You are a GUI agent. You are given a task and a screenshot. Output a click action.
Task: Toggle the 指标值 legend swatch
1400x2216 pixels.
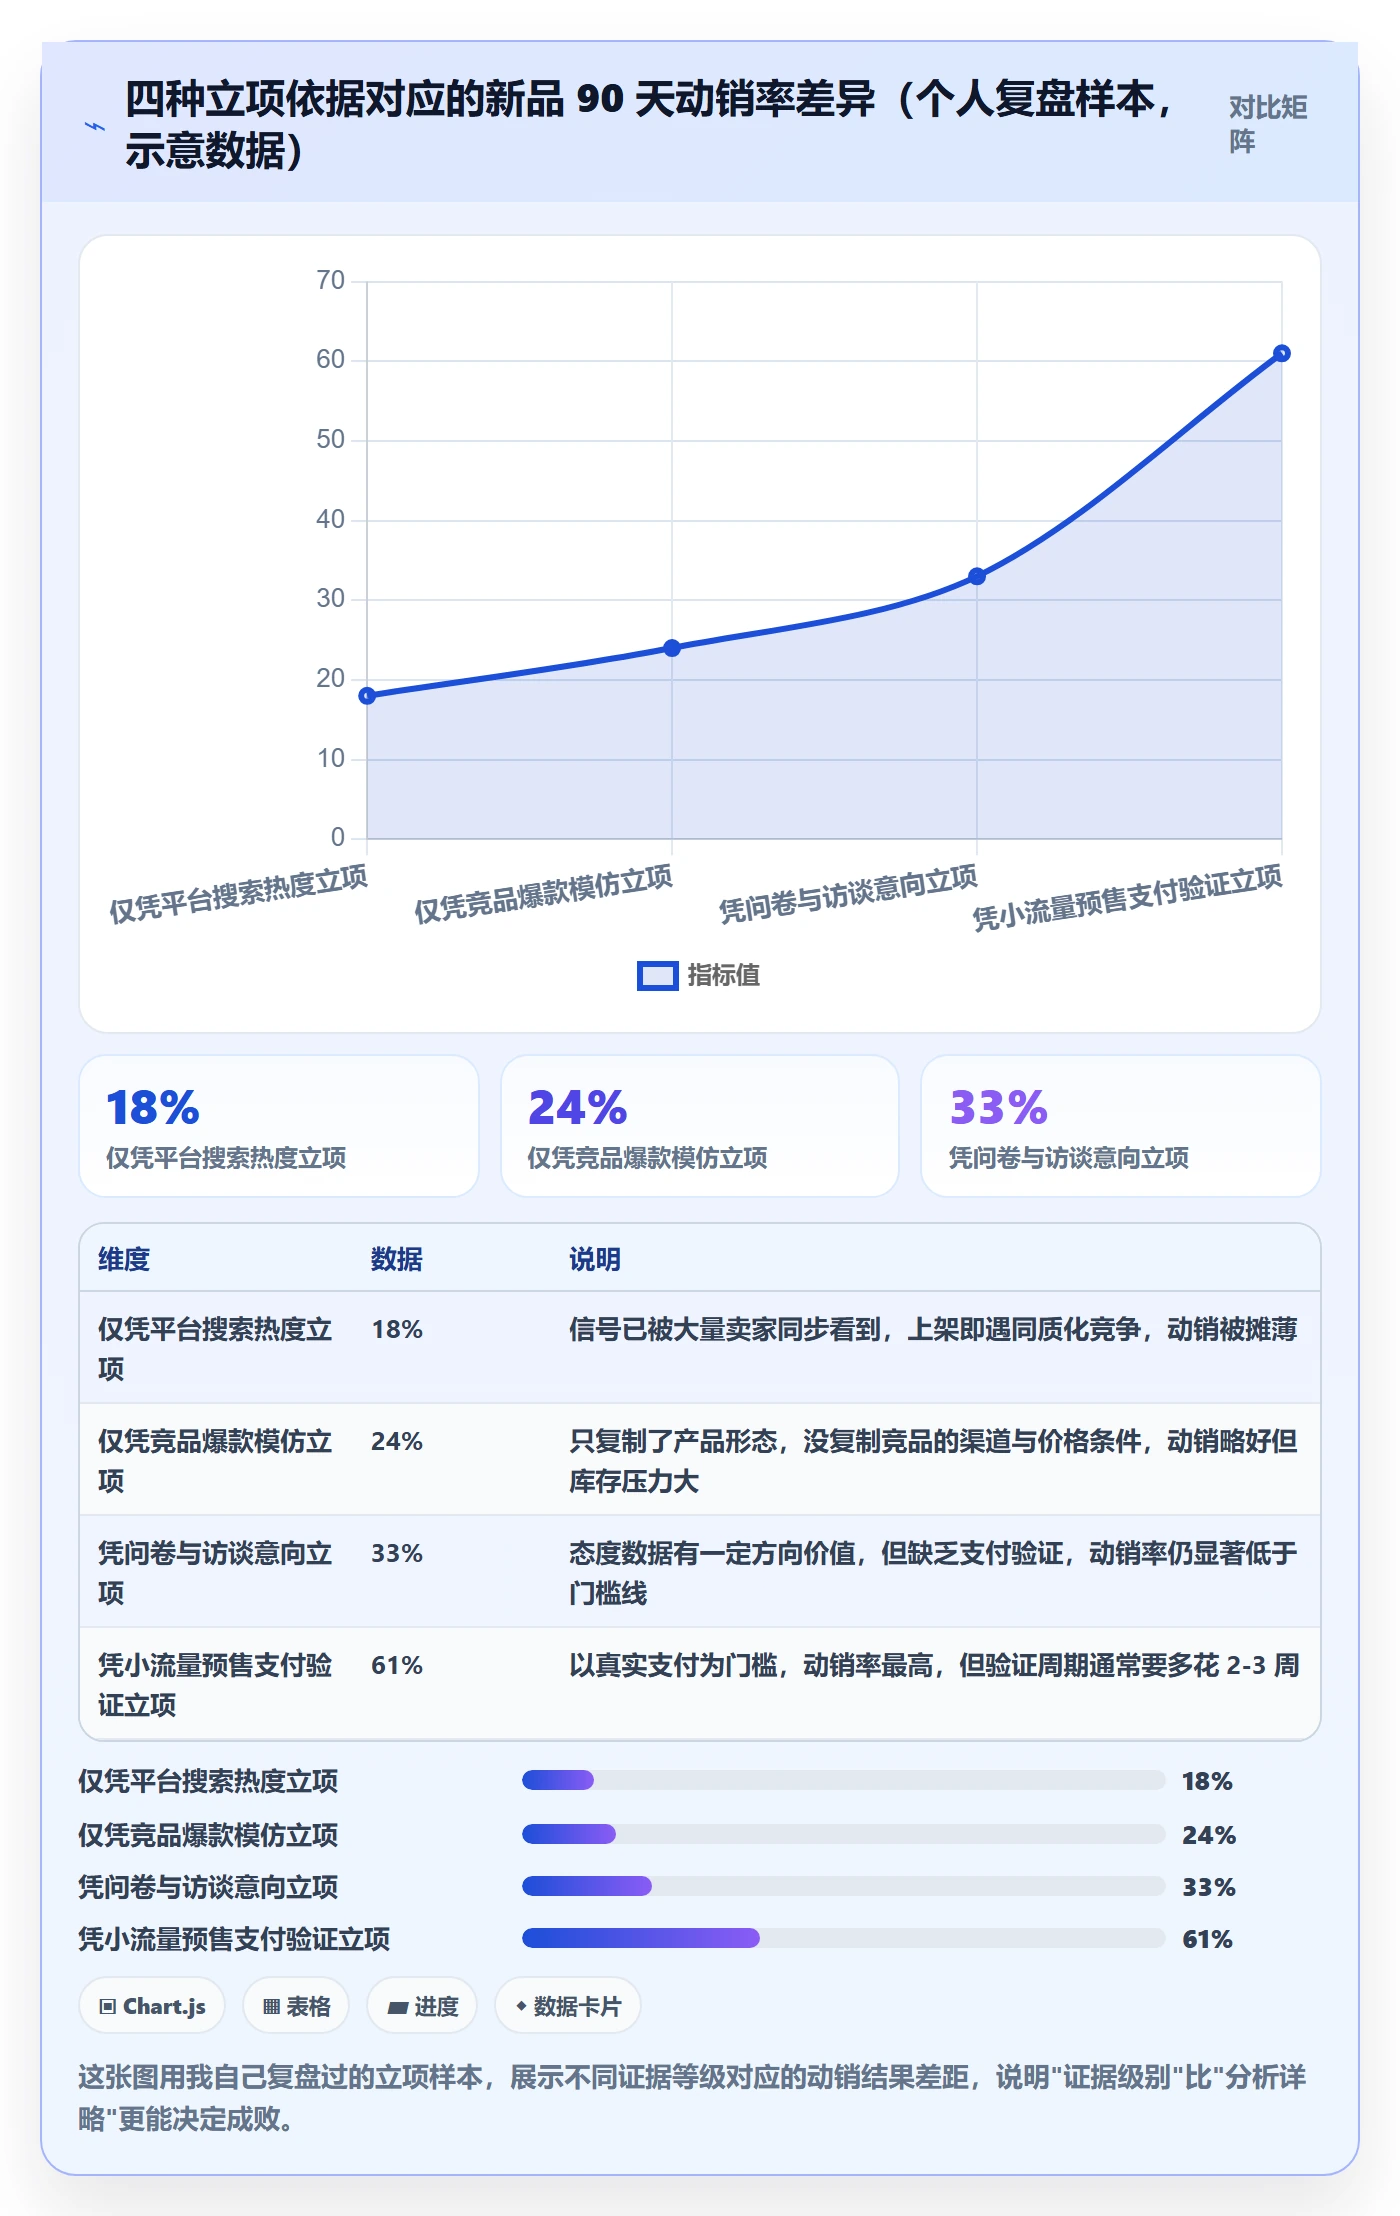tap(657, 976)
